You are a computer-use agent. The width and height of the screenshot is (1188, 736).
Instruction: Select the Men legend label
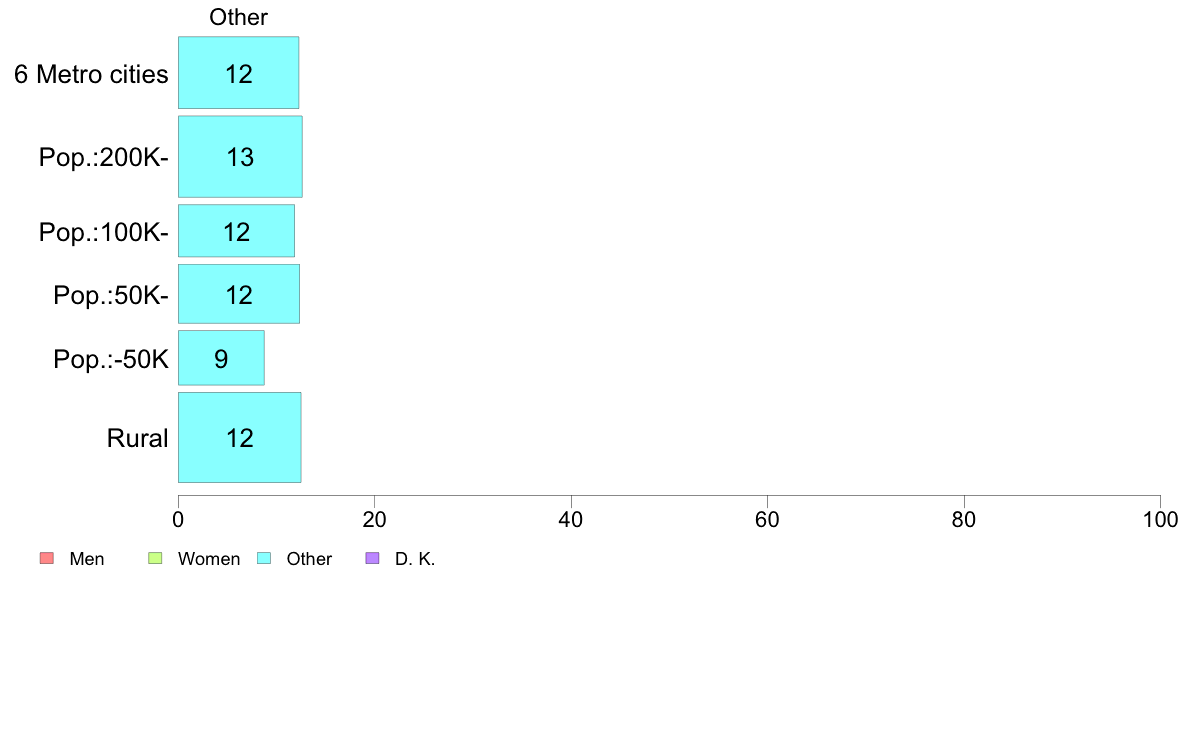click(x=87, y=559)
